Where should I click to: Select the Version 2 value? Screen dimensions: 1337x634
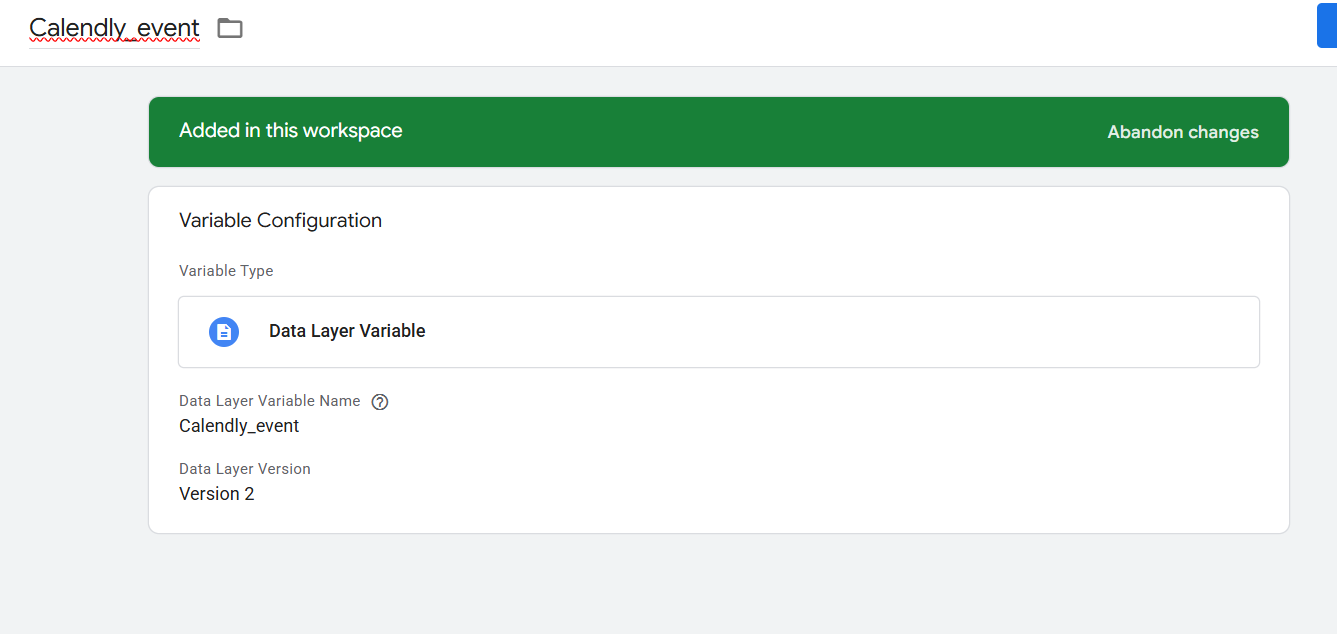pos(217,494)
